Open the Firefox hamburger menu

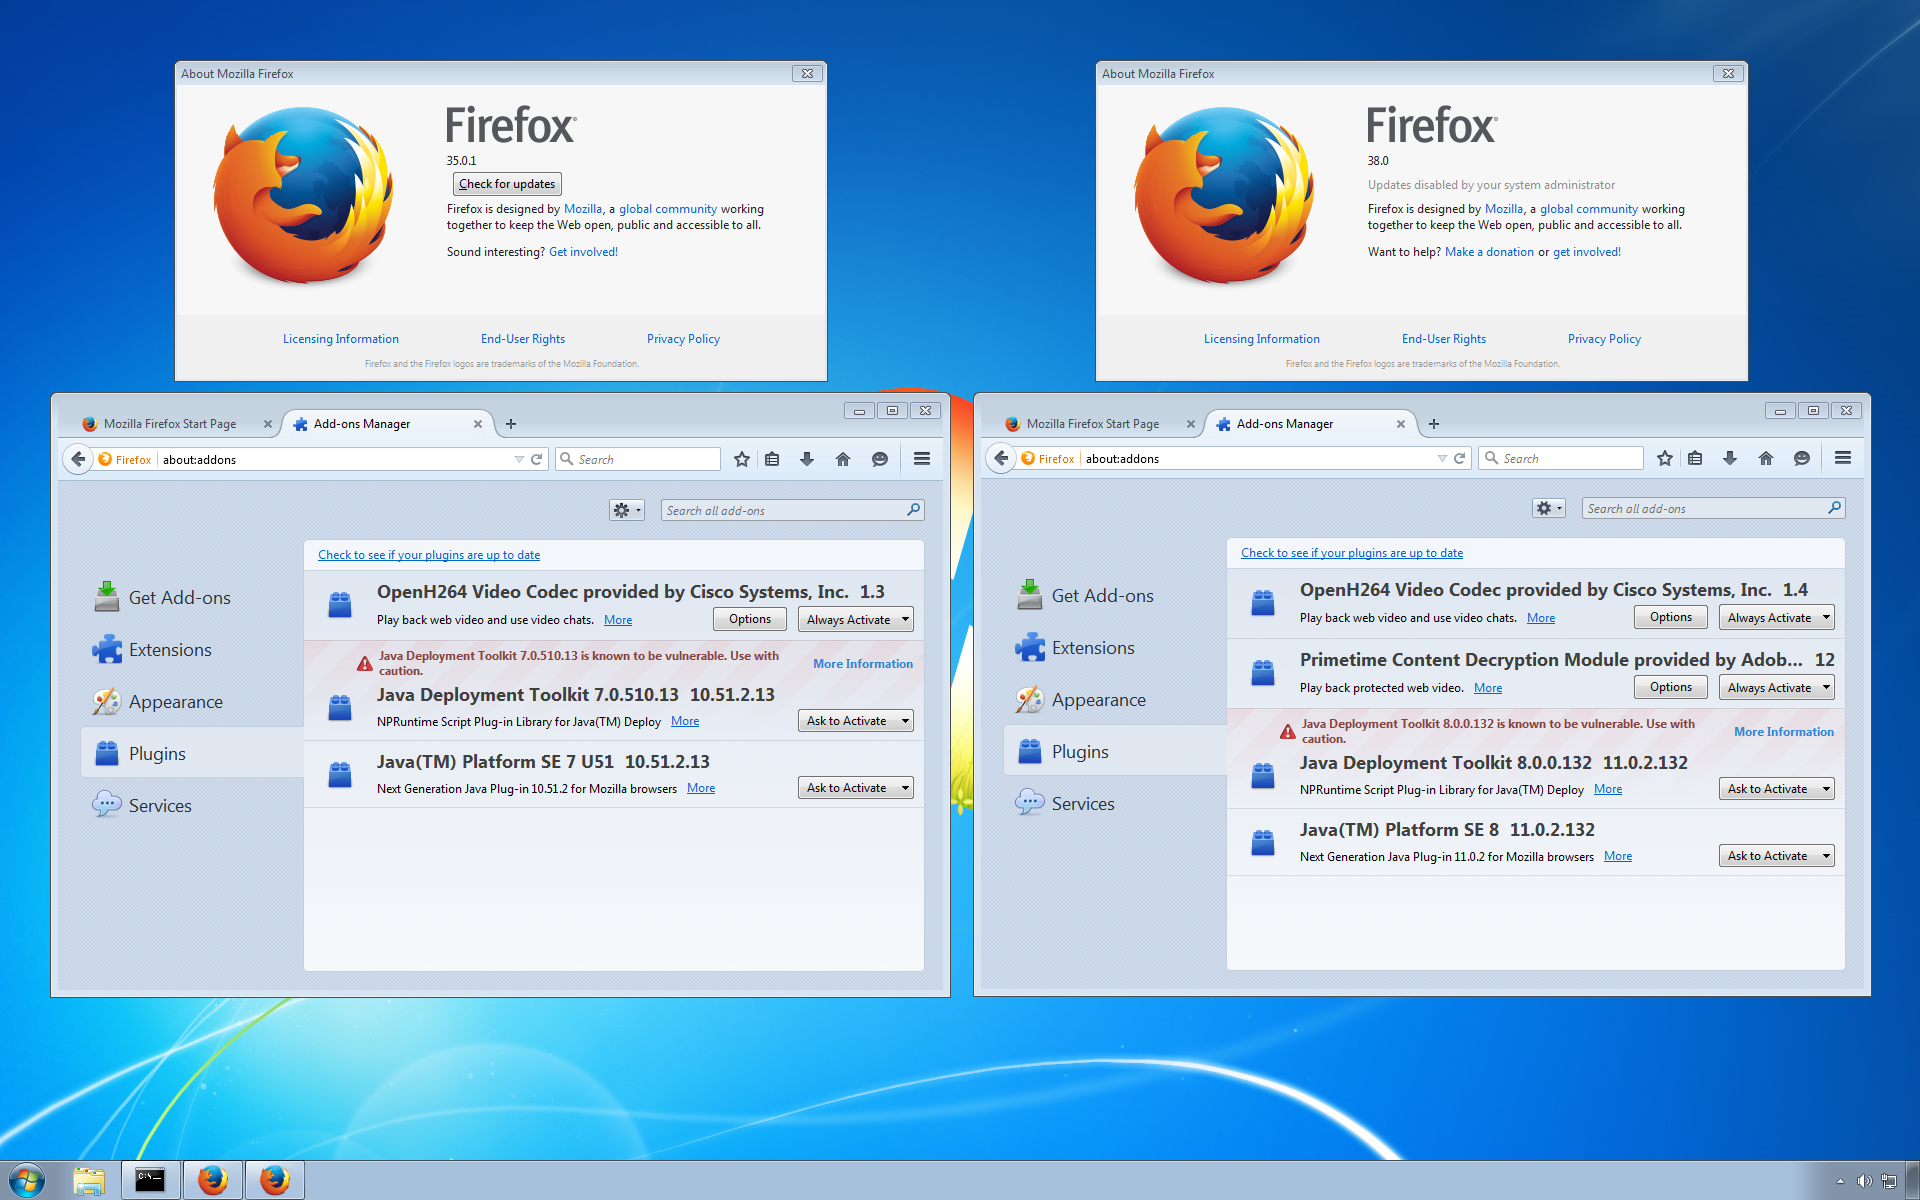click(x=921, y=459)
